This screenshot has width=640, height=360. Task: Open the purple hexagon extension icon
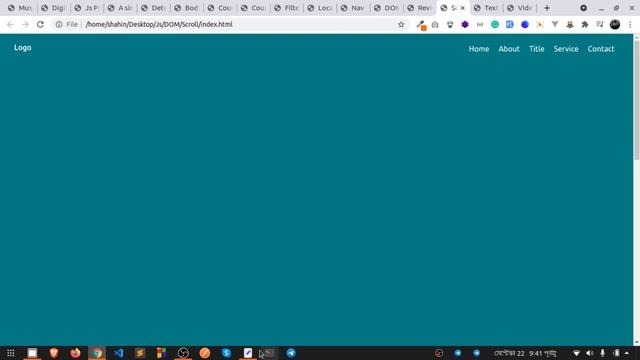click(465, 24)
